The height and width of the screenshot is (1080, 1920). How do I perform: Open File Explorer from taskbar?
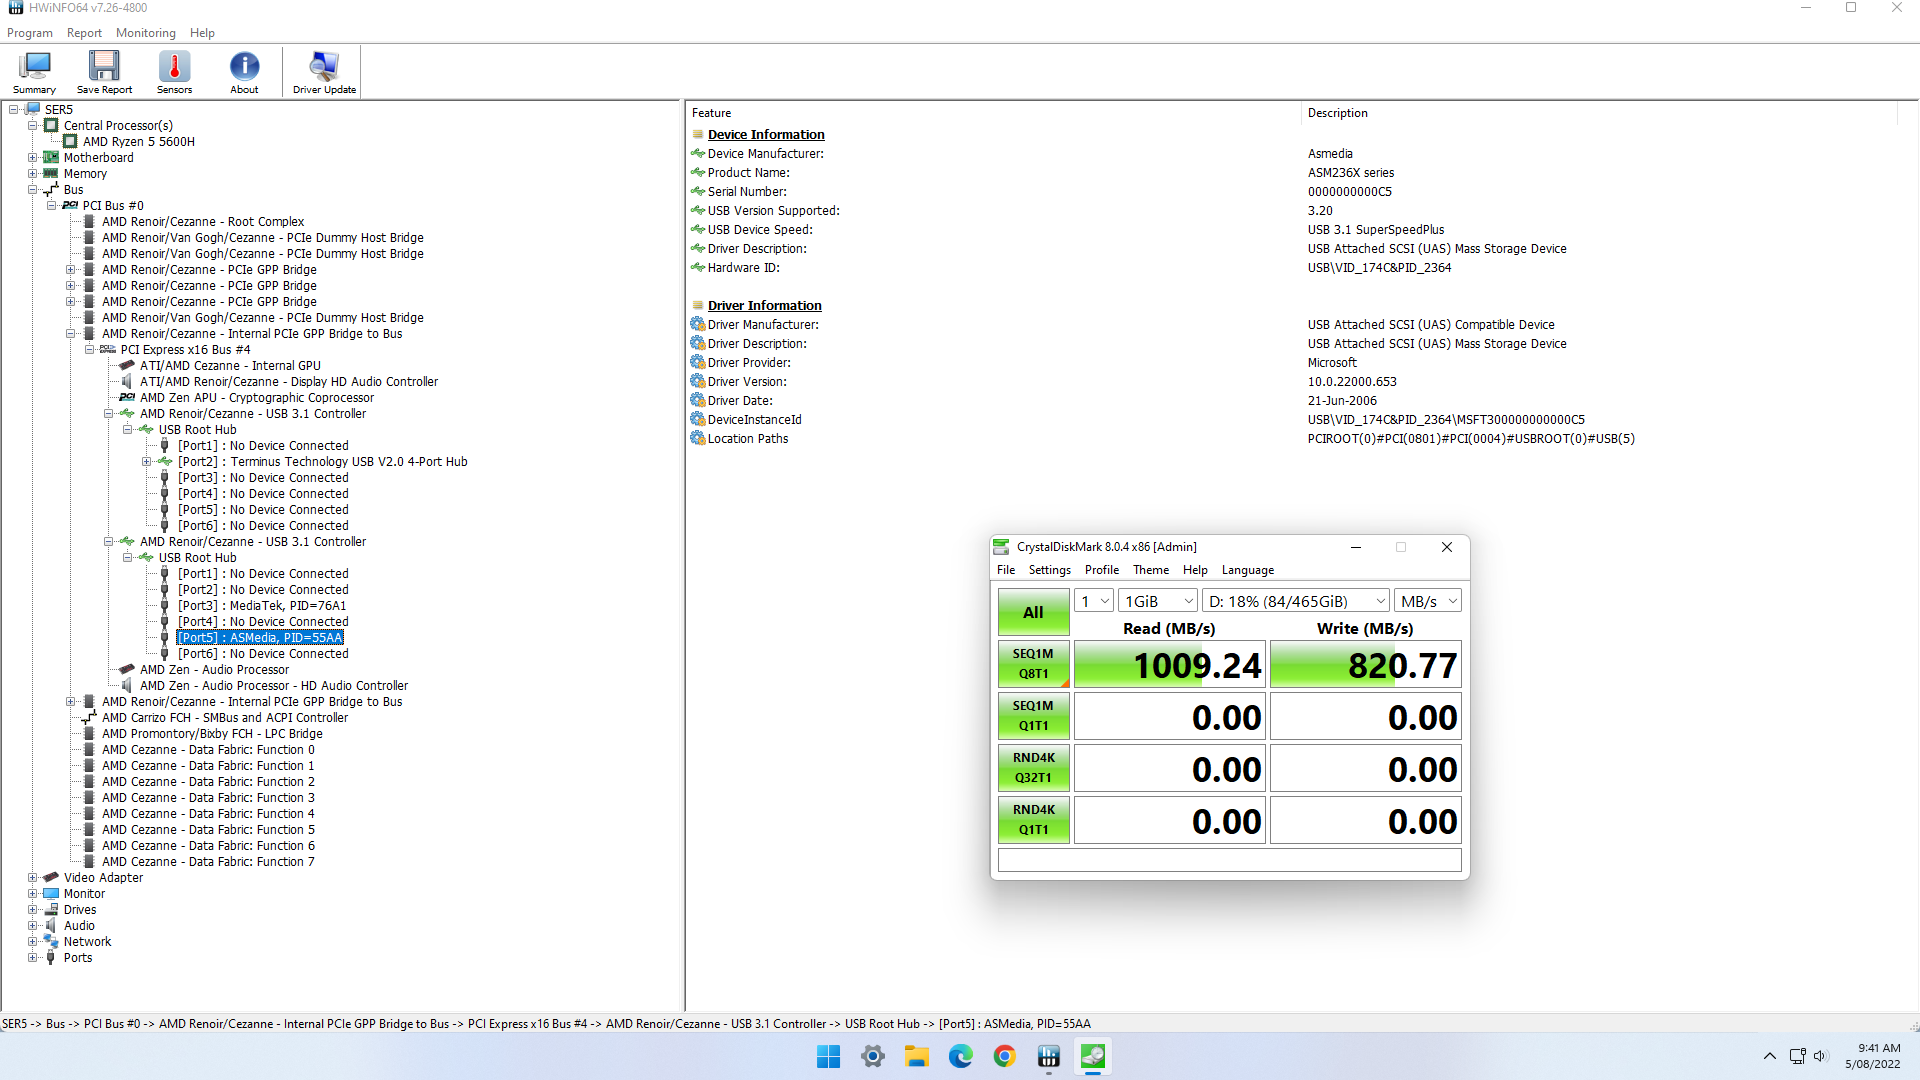pos(917,1057)
